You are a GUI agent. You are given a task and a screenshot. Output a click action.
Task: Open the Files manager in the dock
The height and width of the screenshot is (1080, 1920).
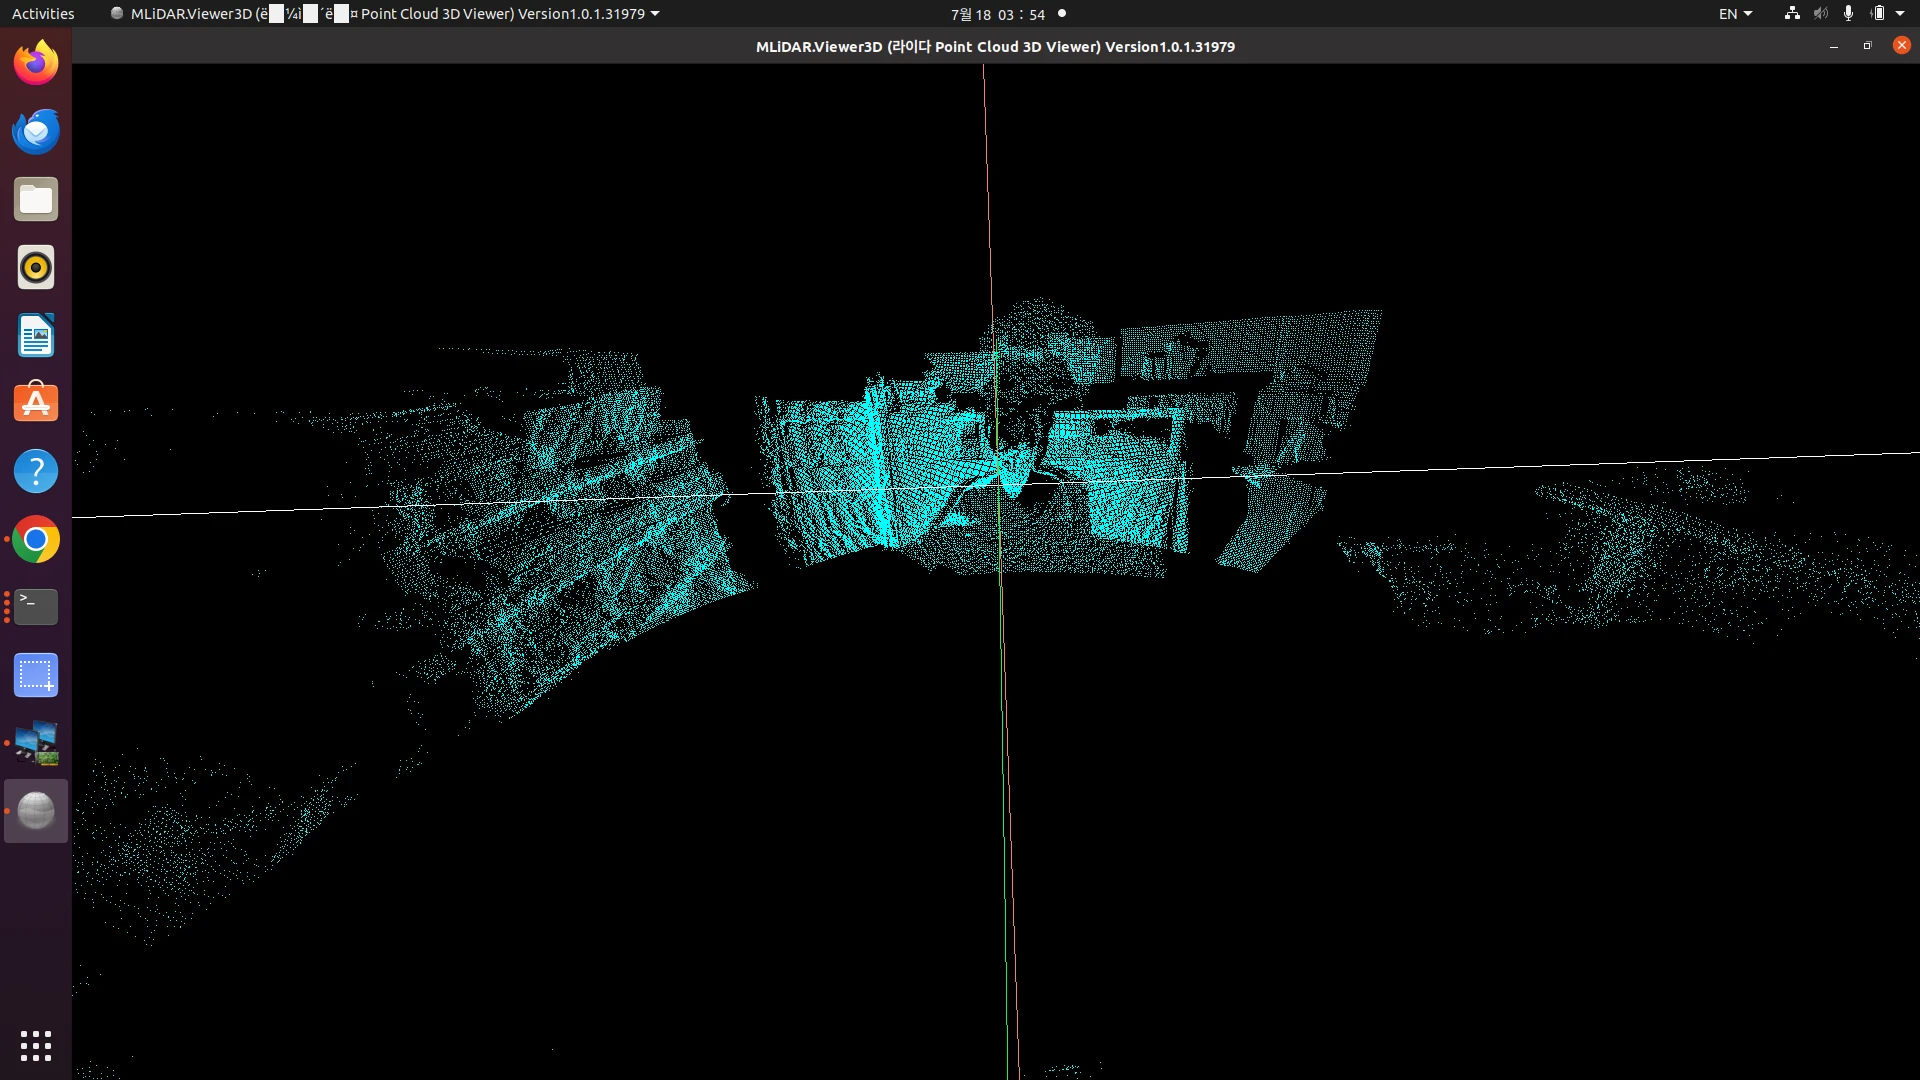point(36,199)
